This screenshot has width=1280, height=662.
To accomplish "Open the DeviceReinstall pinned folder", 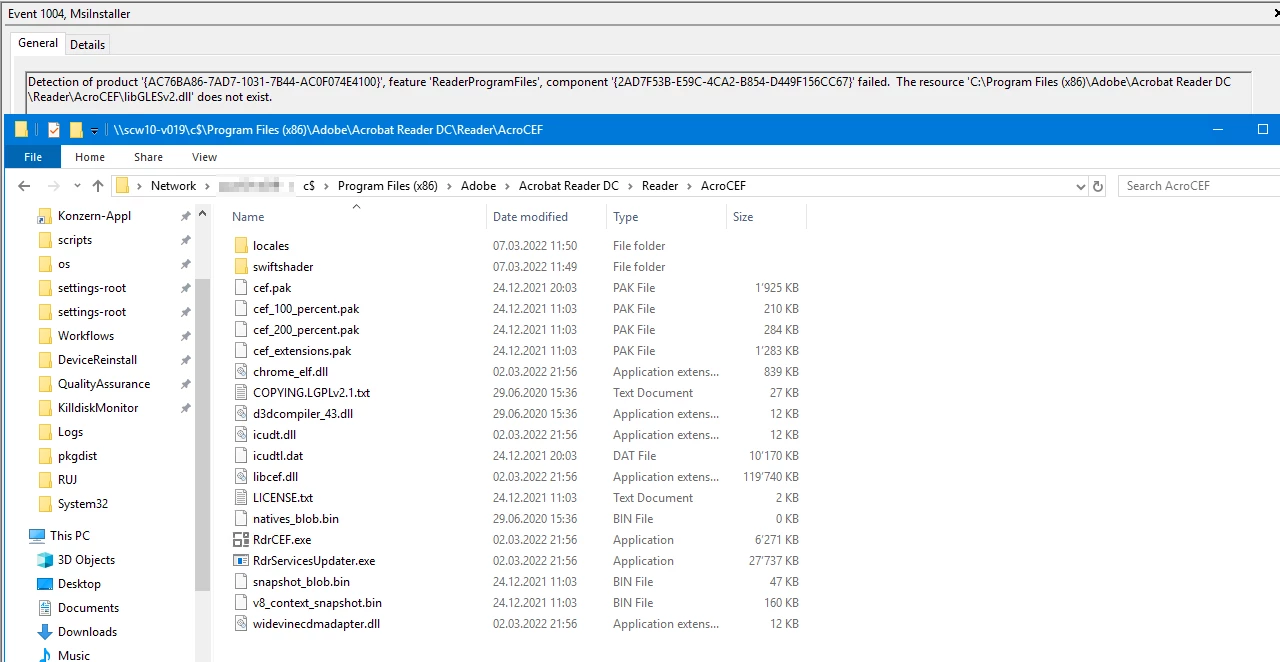I will pos(97,360).
